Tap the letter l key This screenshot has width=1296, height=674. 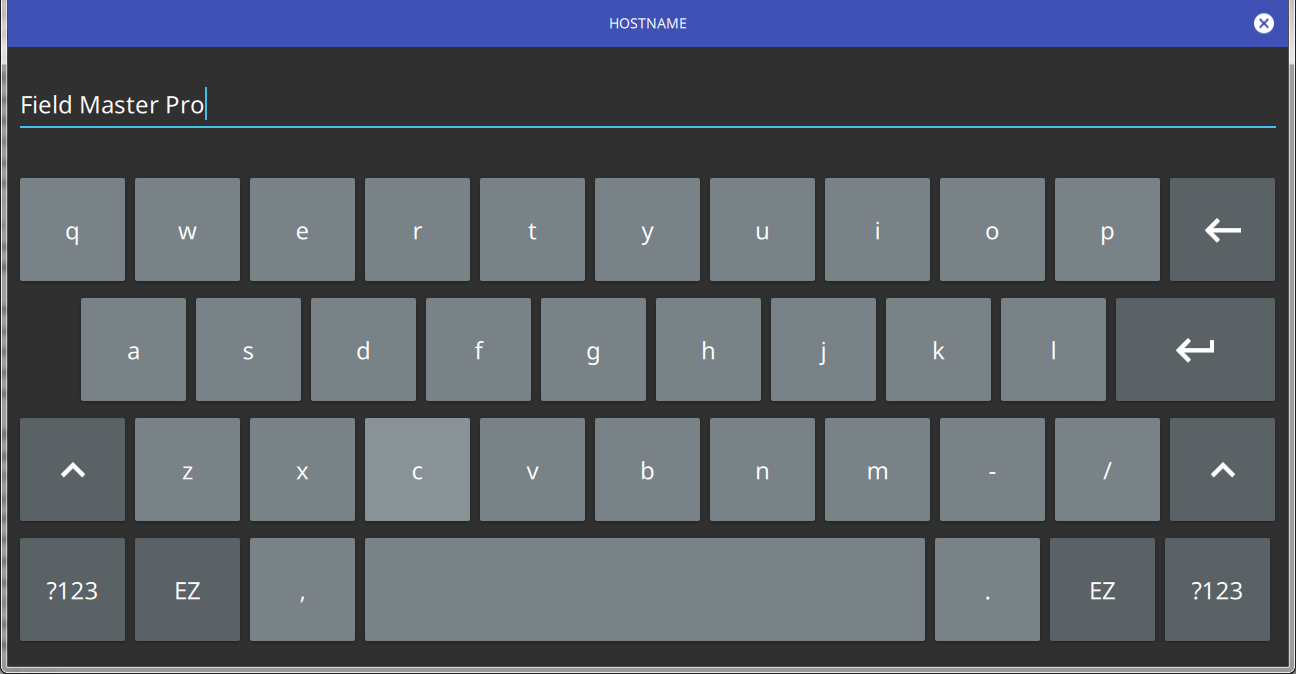point(1053,350)
